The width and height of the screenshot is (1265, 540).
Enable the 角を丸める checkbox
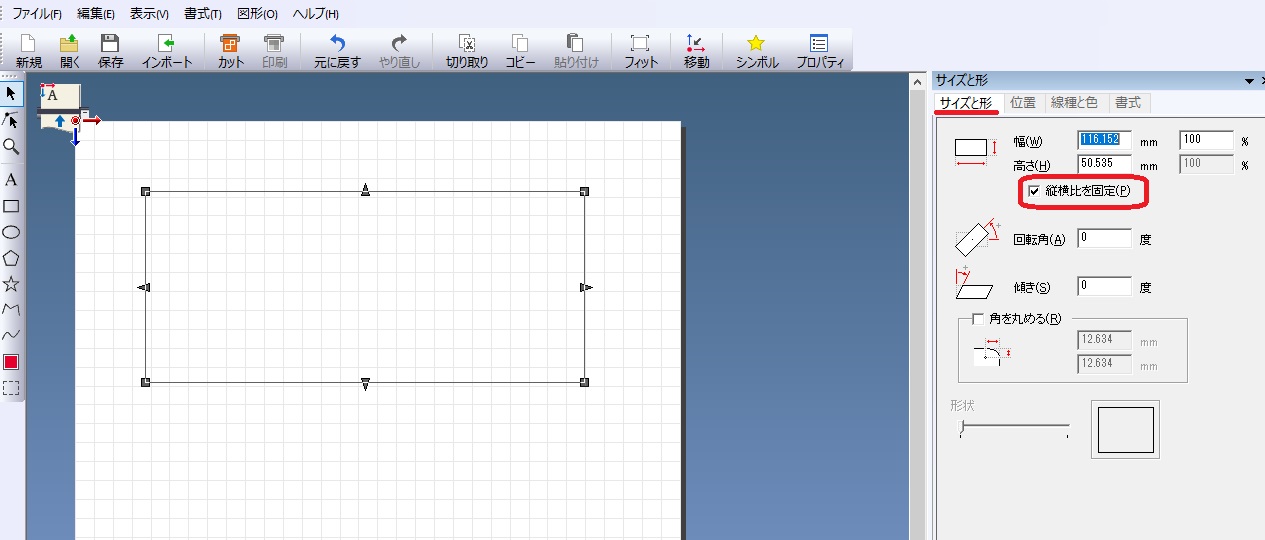(x=978, y=319)
